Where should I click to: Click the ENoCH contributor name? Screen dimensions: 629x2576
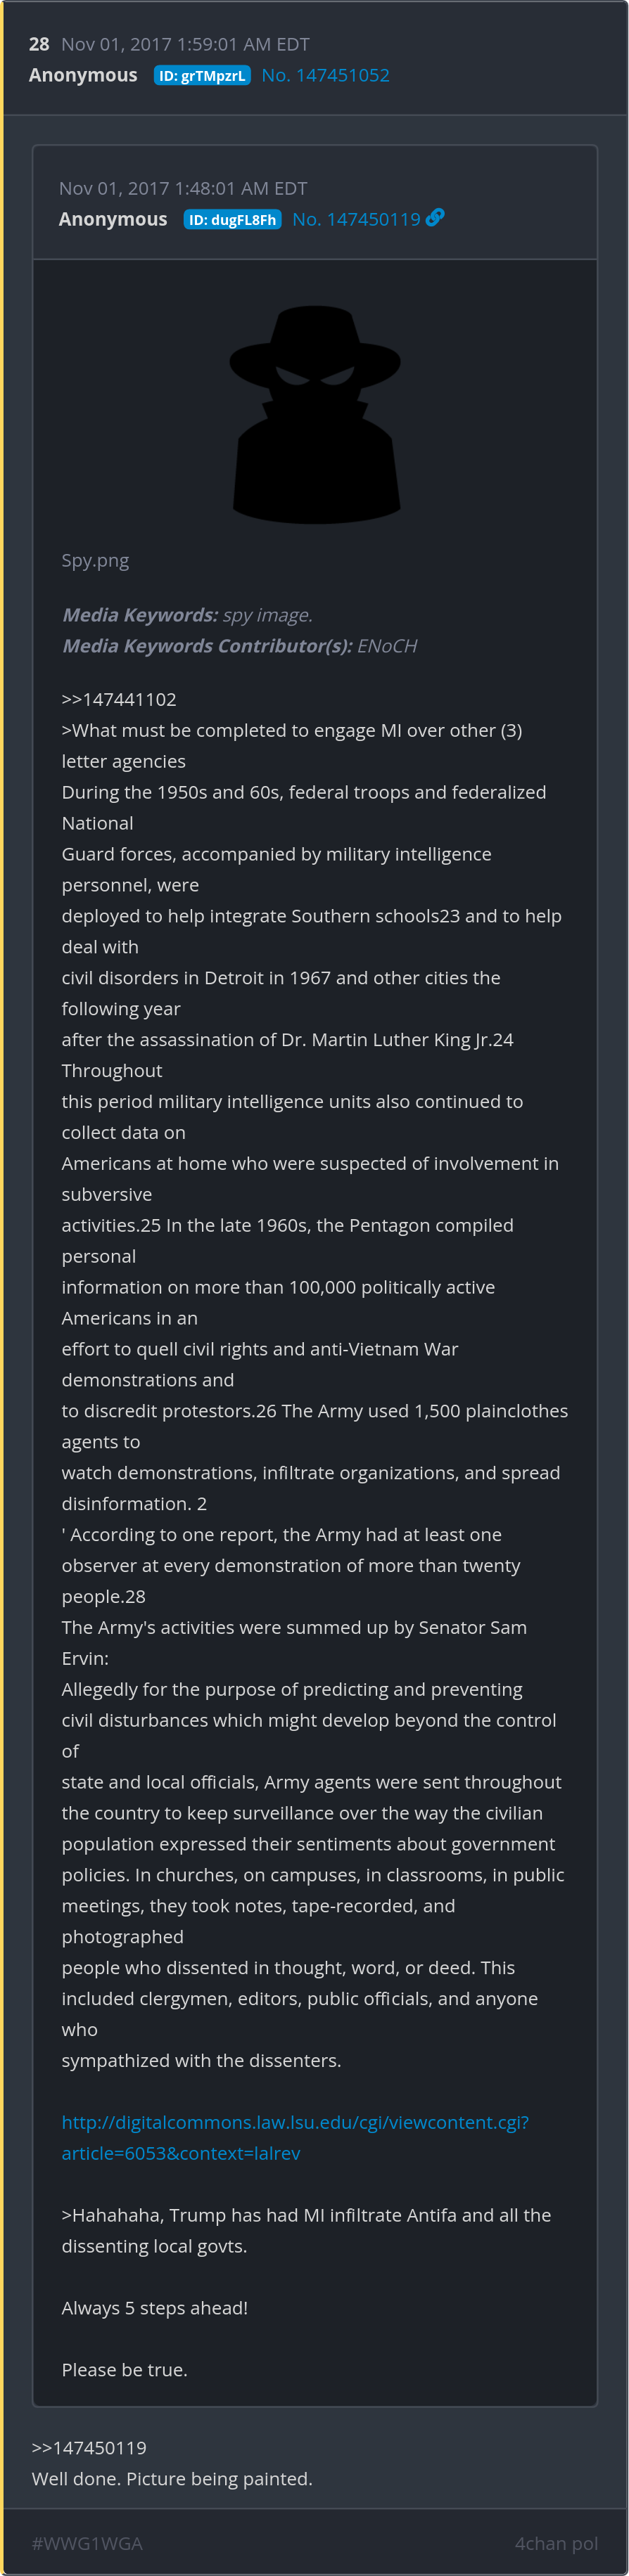tap(387, 646)
